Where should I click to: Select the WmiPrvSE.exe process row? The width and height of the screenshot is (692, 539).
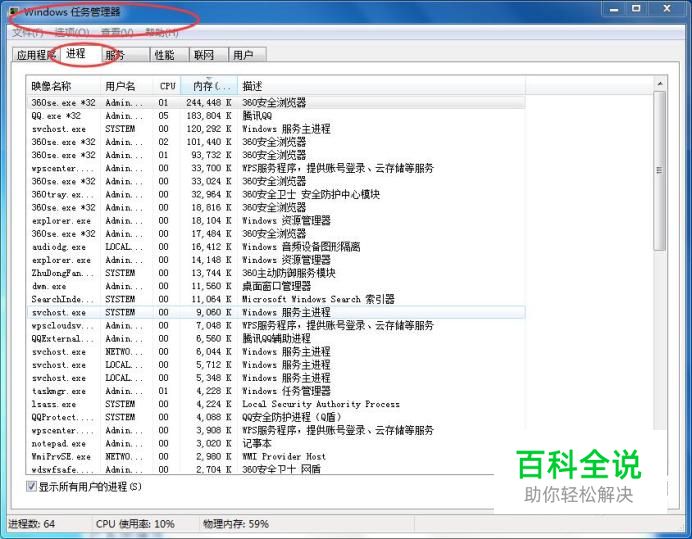[276, 456]
